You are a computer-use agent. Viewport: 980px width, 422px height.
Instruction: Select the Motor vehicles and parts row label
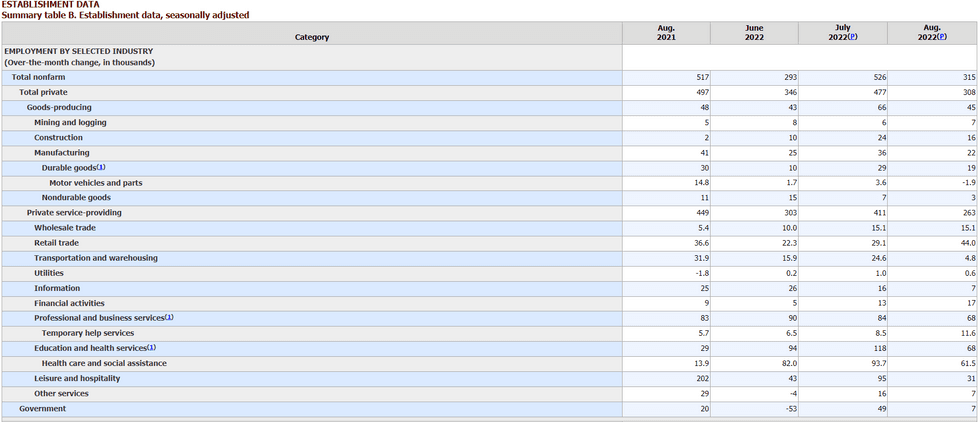pos(96,183)
